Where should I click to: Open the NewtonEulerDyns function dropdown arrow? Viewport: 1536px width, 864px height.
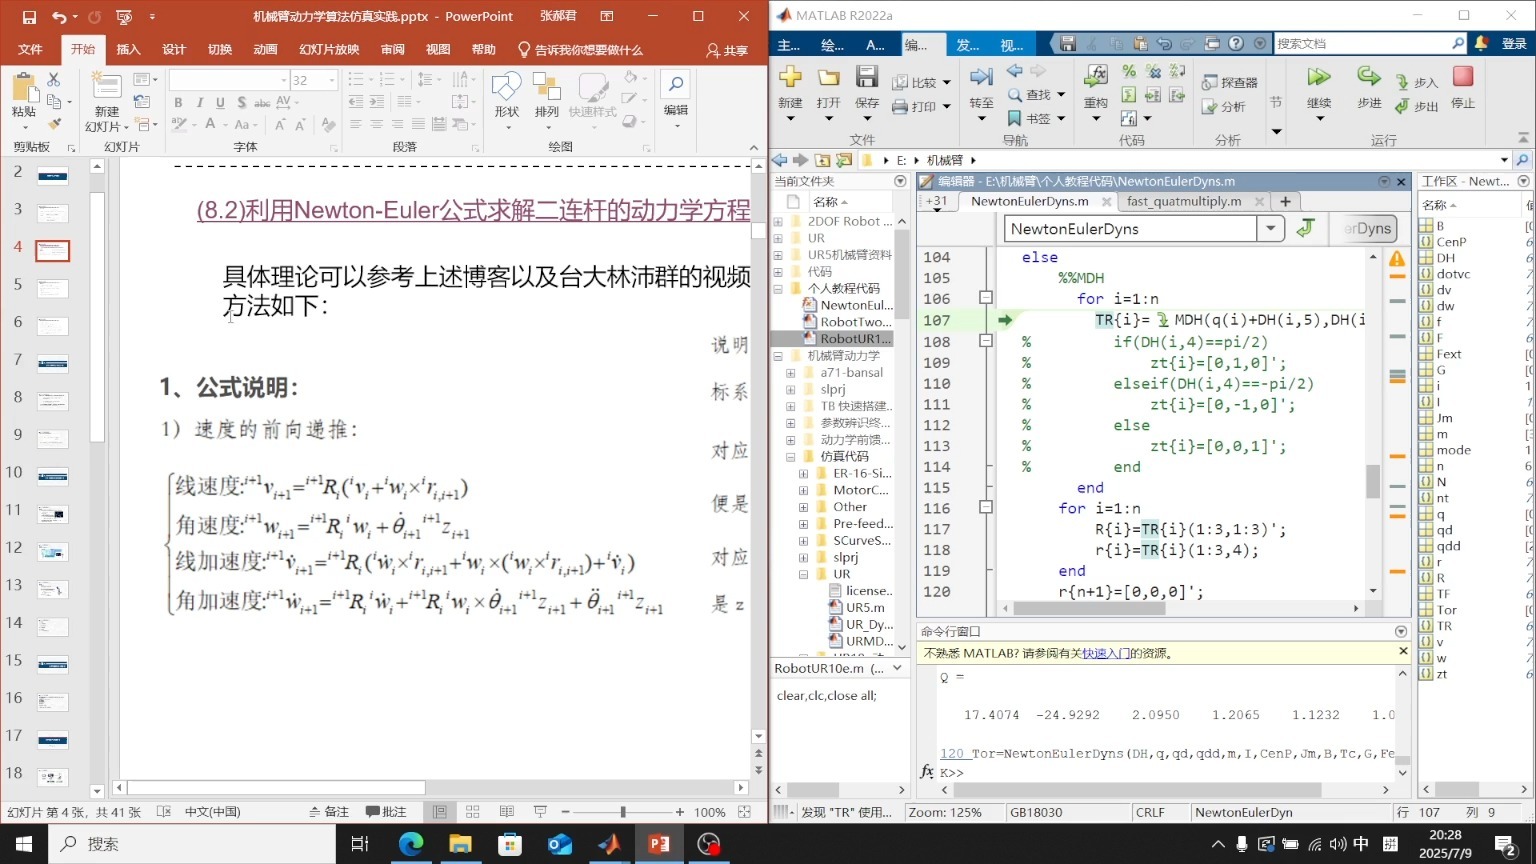click(1270, 228)
